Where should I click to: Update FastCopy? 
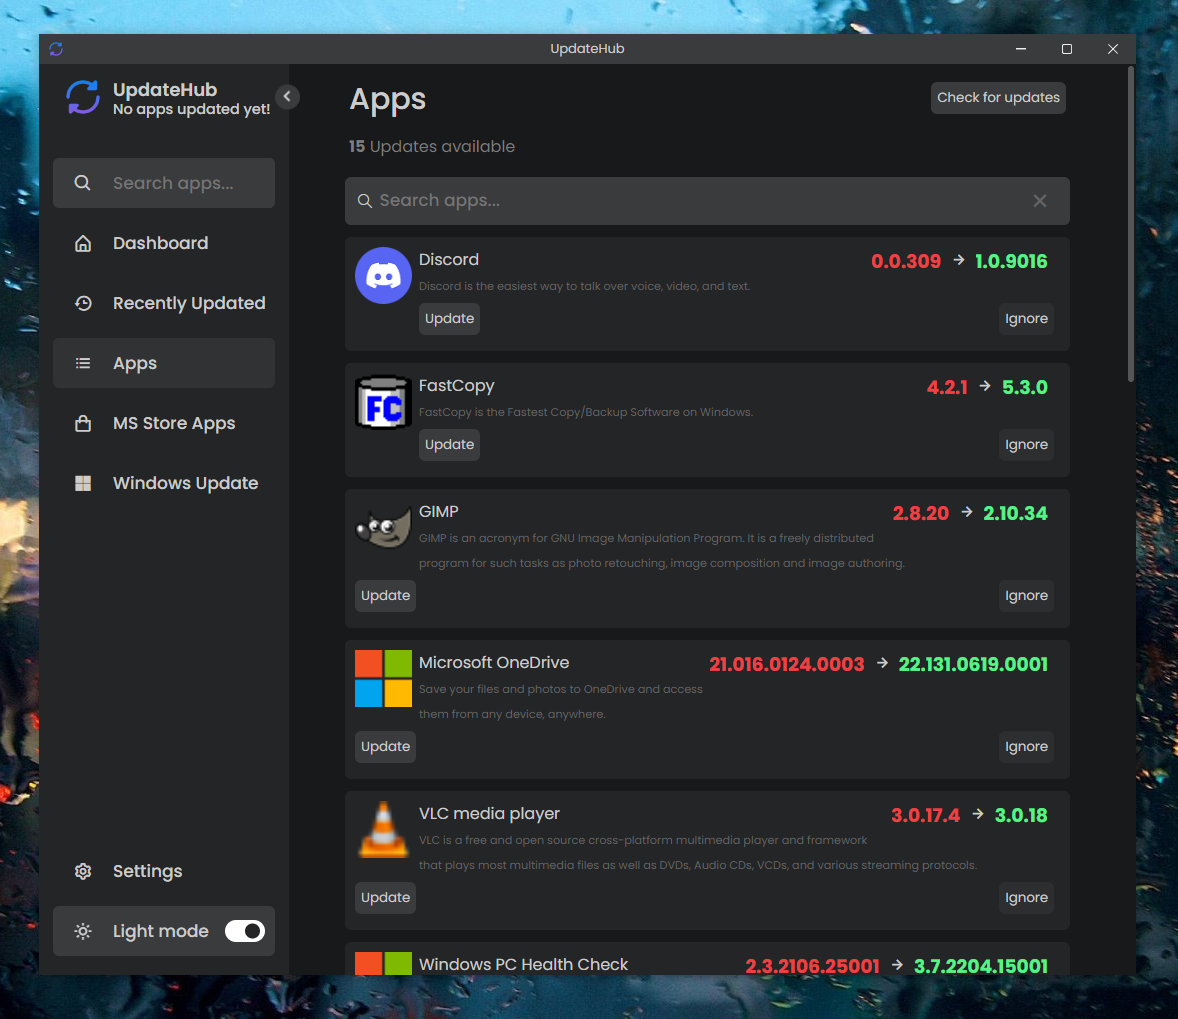click(x=449, y=445)
